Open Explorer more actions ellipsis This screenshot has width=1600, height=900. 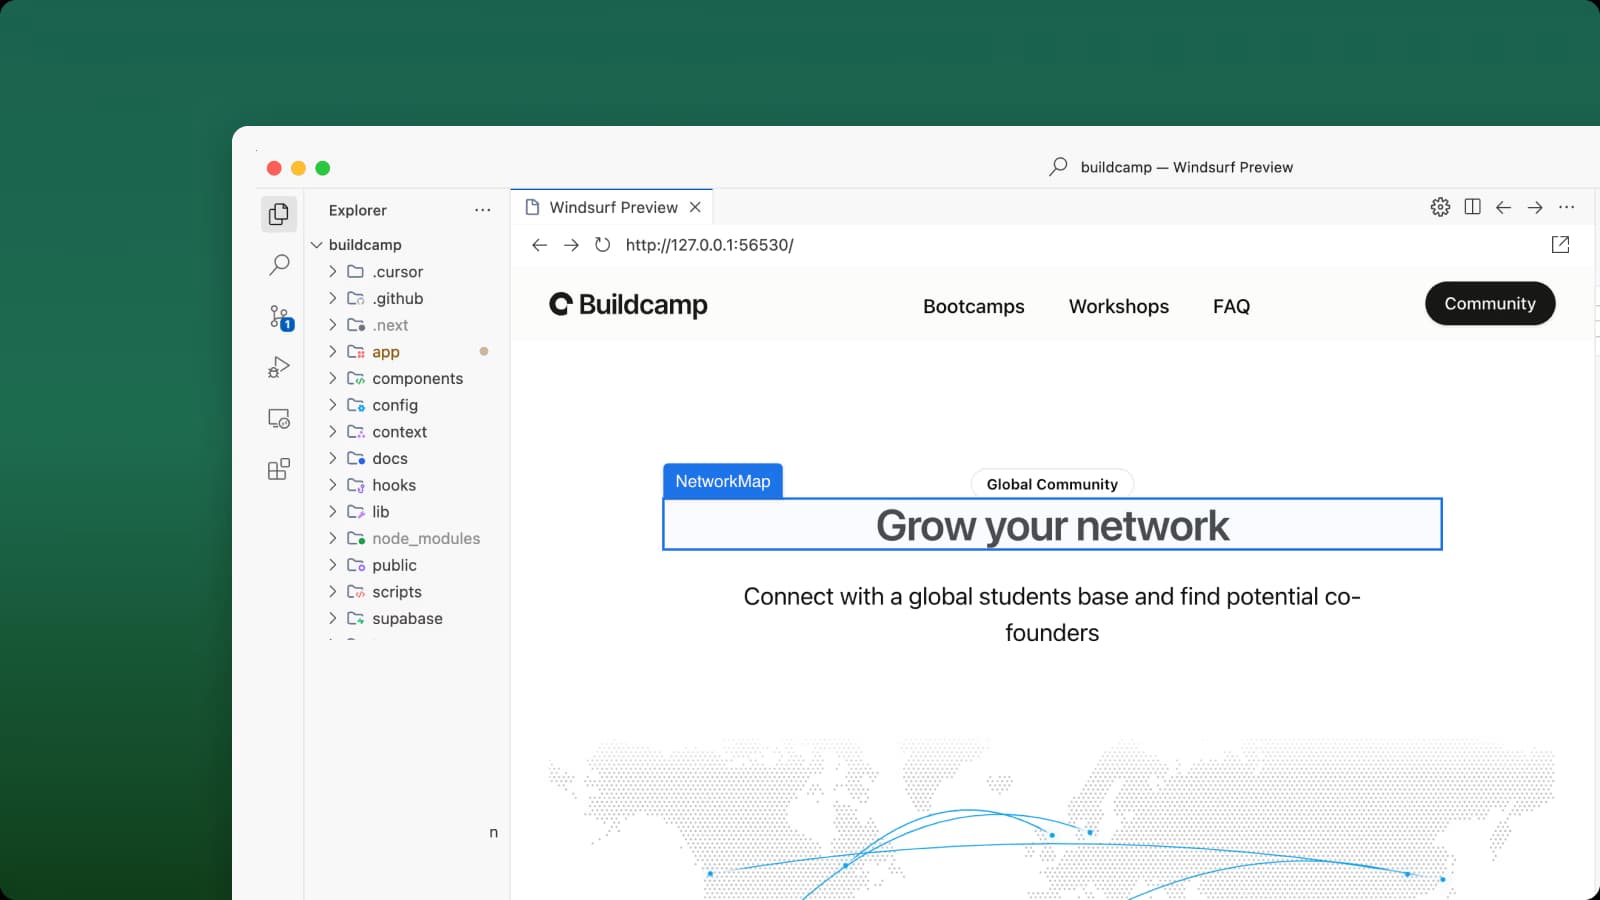pyautogui.click(x=483, y=210)
